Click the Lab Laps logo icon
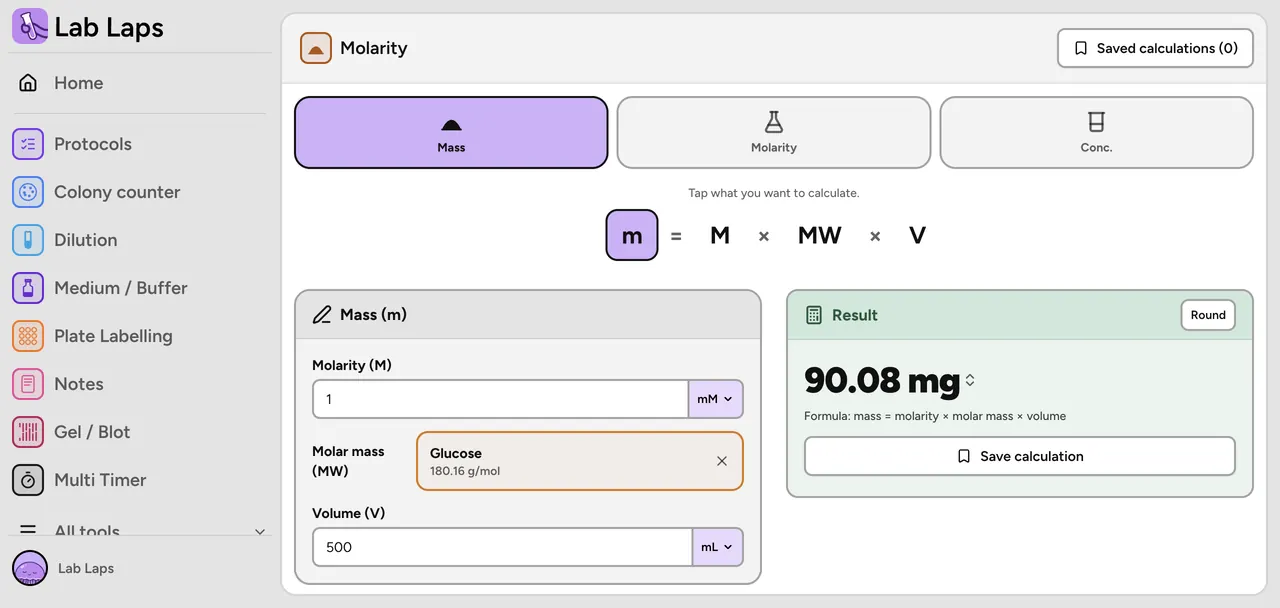This screenshot has height=608, width=1280. pyautogui.click(x=30, y=26)
